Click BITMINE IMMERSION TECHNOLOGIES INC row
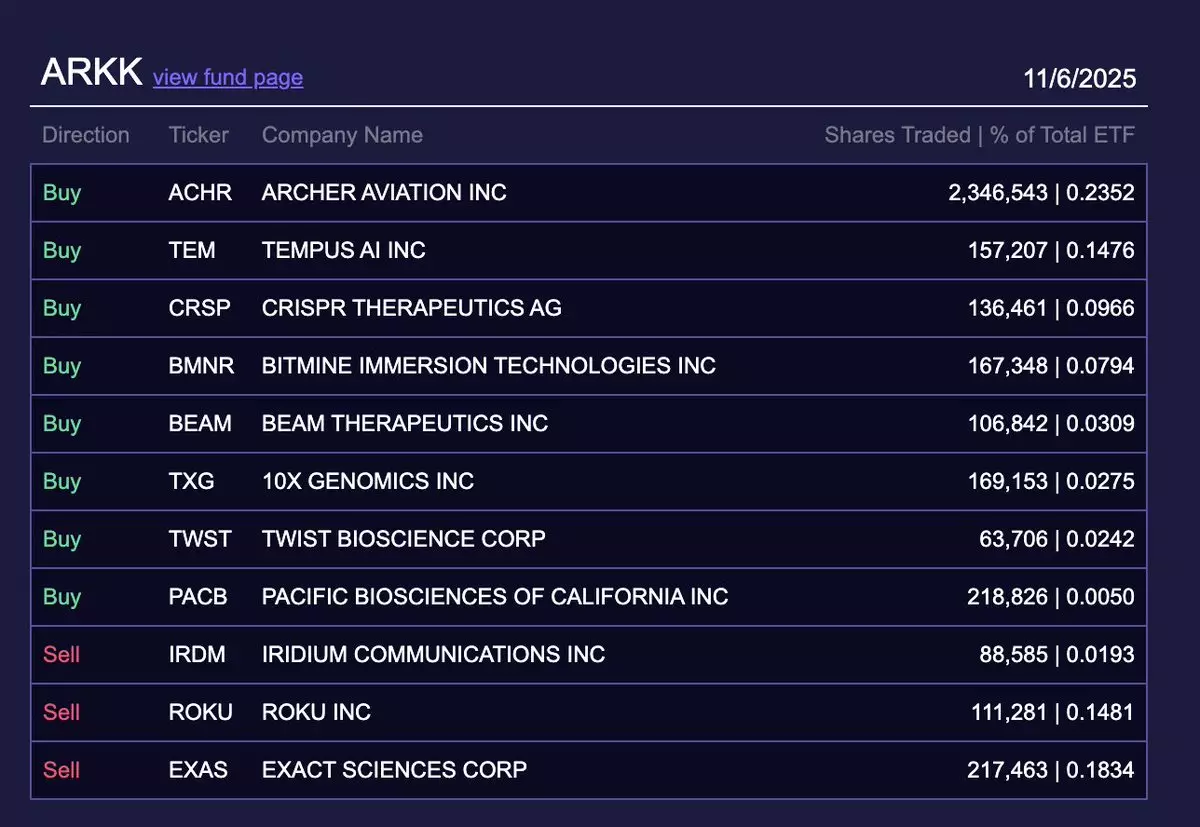Screen dimensions: 1200x827 point(488,366)
